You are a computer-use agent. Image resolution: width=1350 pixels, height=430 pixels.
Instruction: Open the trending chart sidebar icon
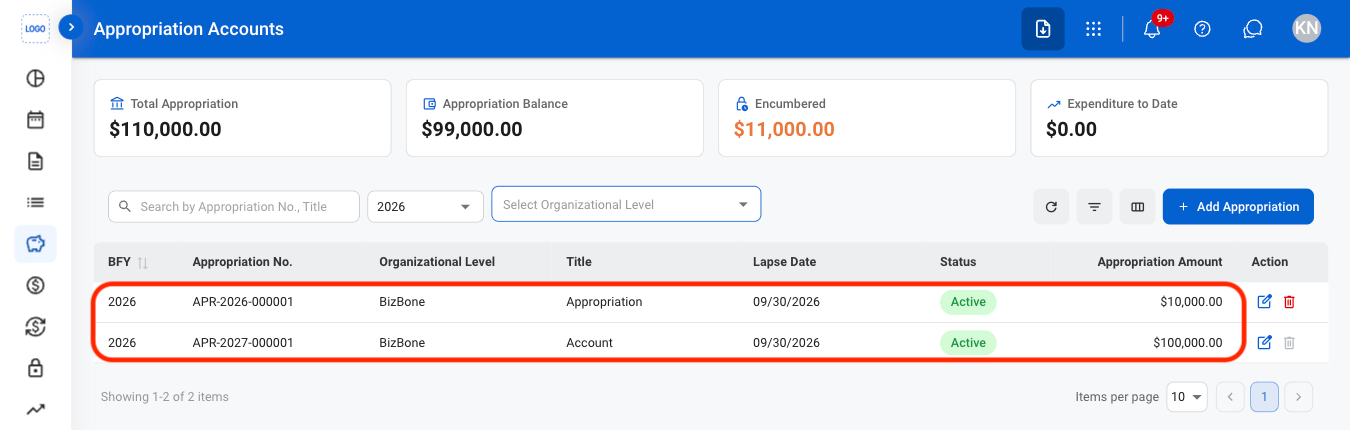35,409
